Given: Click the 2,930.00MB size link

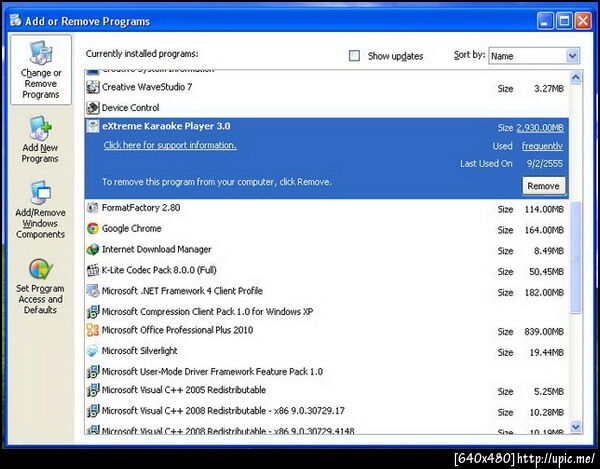Looking at the screenshot, I should tap(540, 128).
